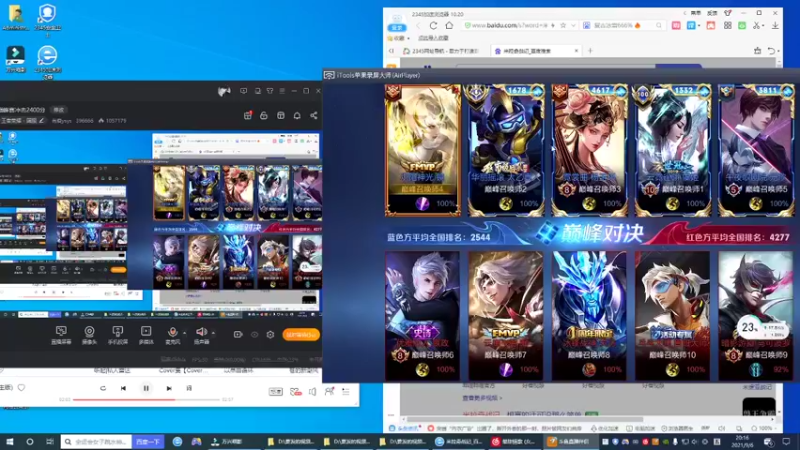Click the search magnifier icon in browser search box

[659, 26]
